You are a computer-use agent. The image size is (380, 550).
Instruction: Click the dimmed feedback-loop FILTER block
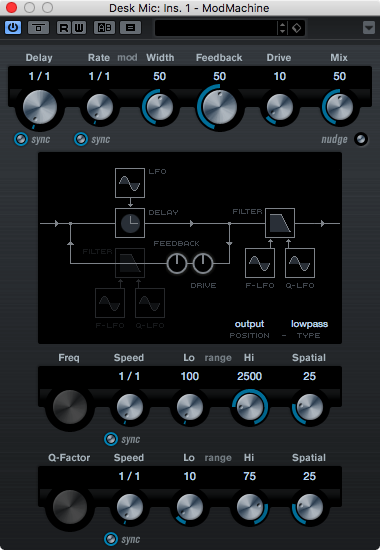coord(130,263)
